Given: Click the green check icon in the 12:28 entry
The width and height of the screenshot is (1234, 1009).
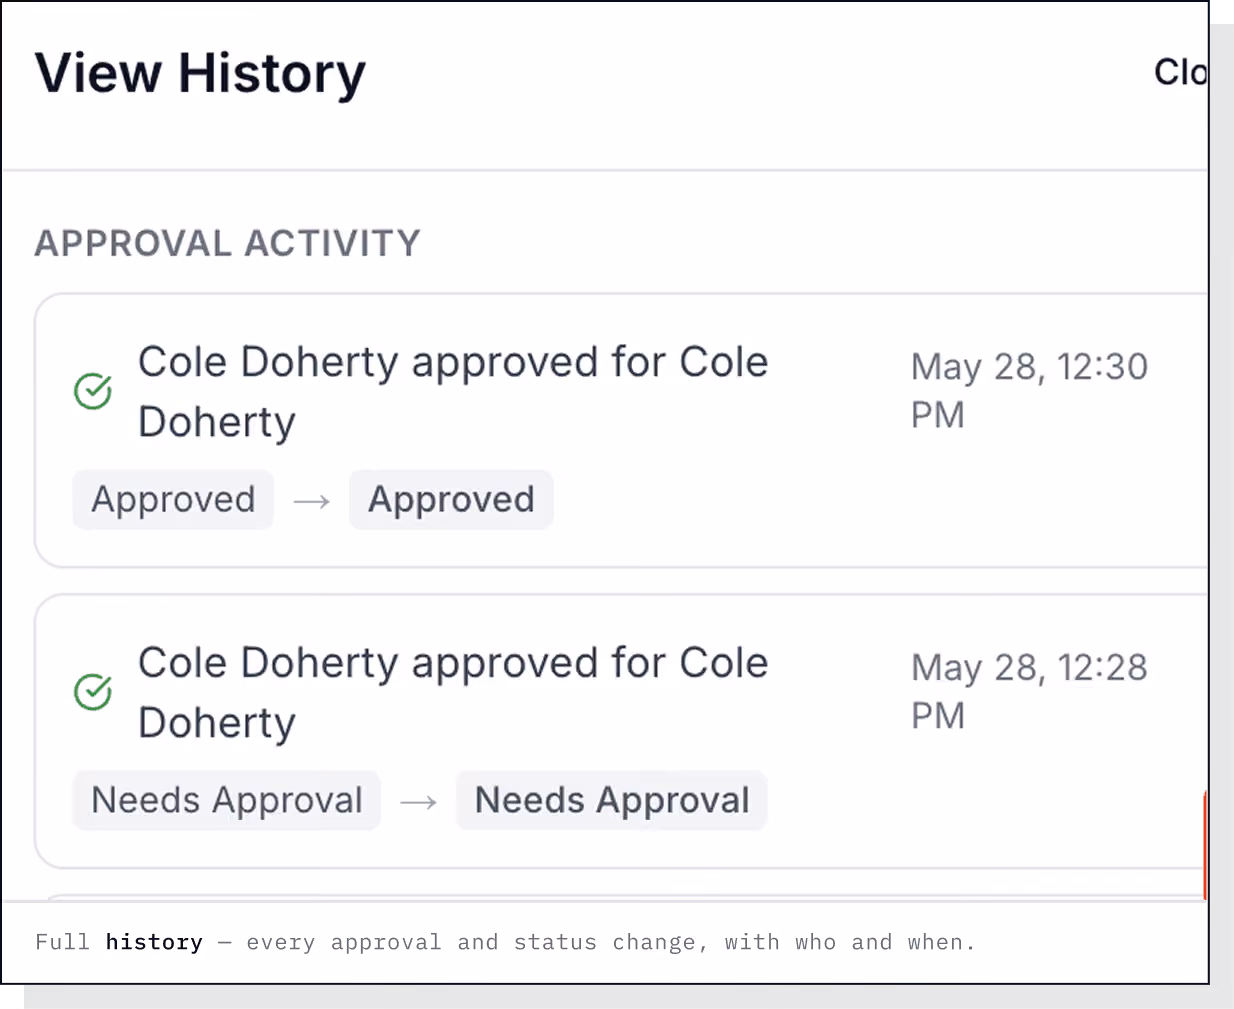Looking at the screenshot, I should (93, 692).
